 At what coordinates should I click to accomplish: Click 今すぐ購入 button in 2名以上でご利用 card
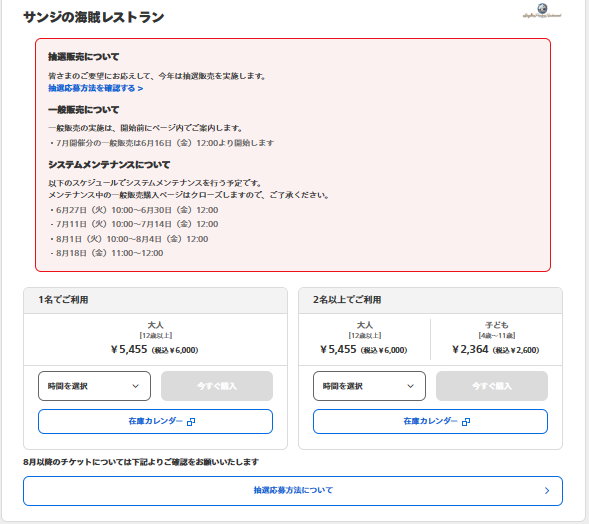click(492, 386)
